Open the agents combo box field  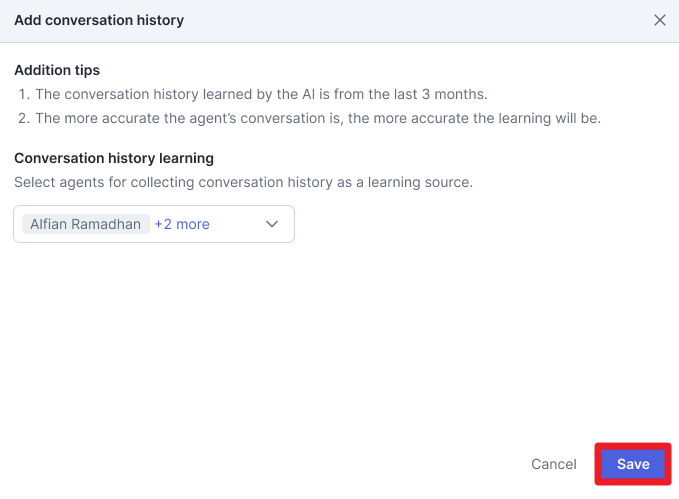coord(154,224)
